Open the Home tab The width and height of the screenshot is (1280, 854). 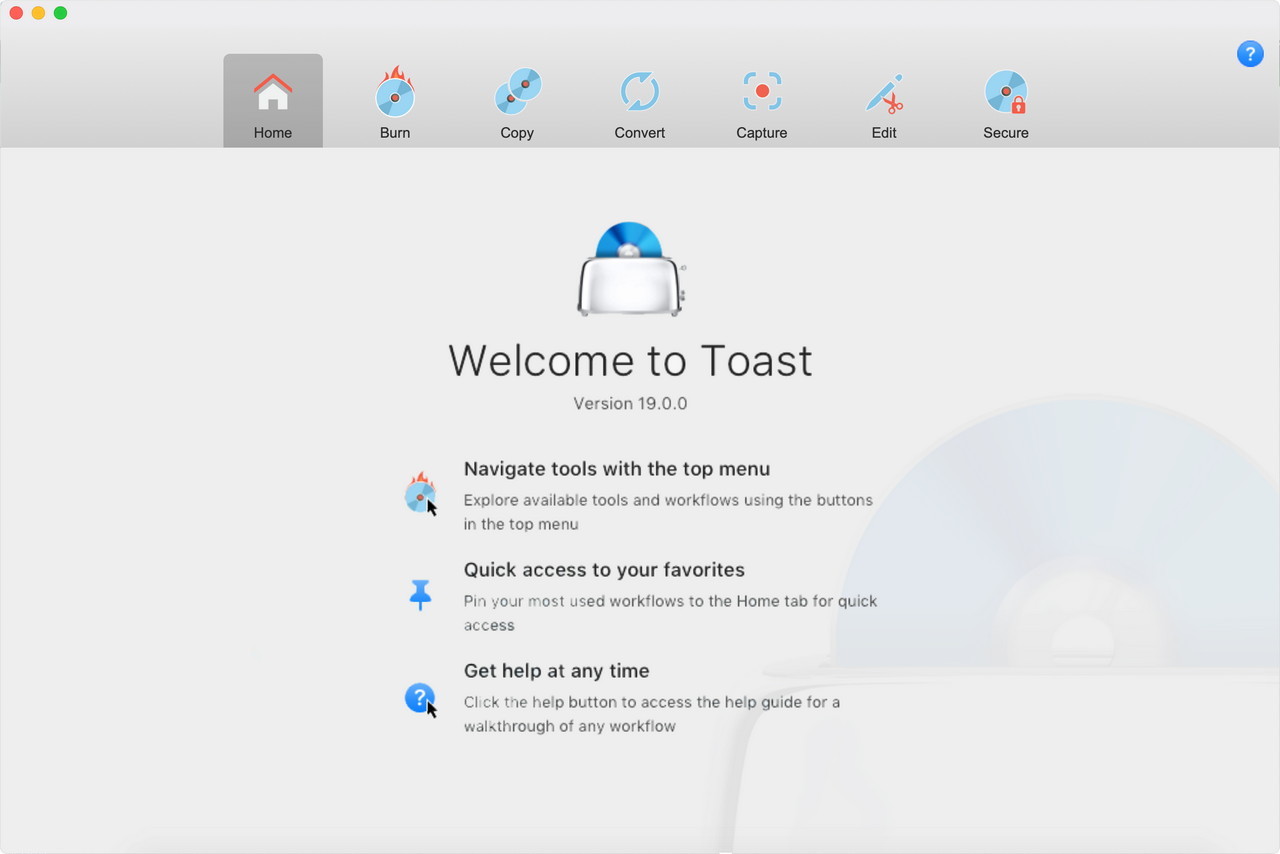coord(273,101)
